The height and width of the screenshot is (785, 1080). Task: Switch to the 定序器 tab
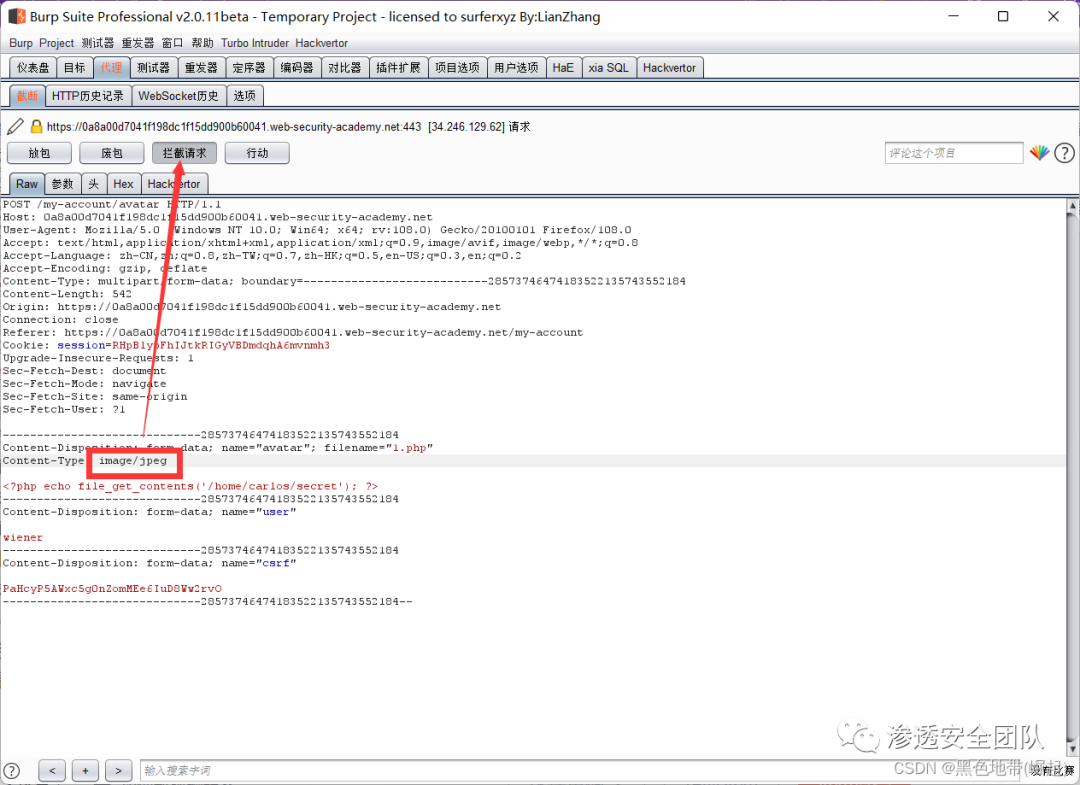(x=249, y=67)
